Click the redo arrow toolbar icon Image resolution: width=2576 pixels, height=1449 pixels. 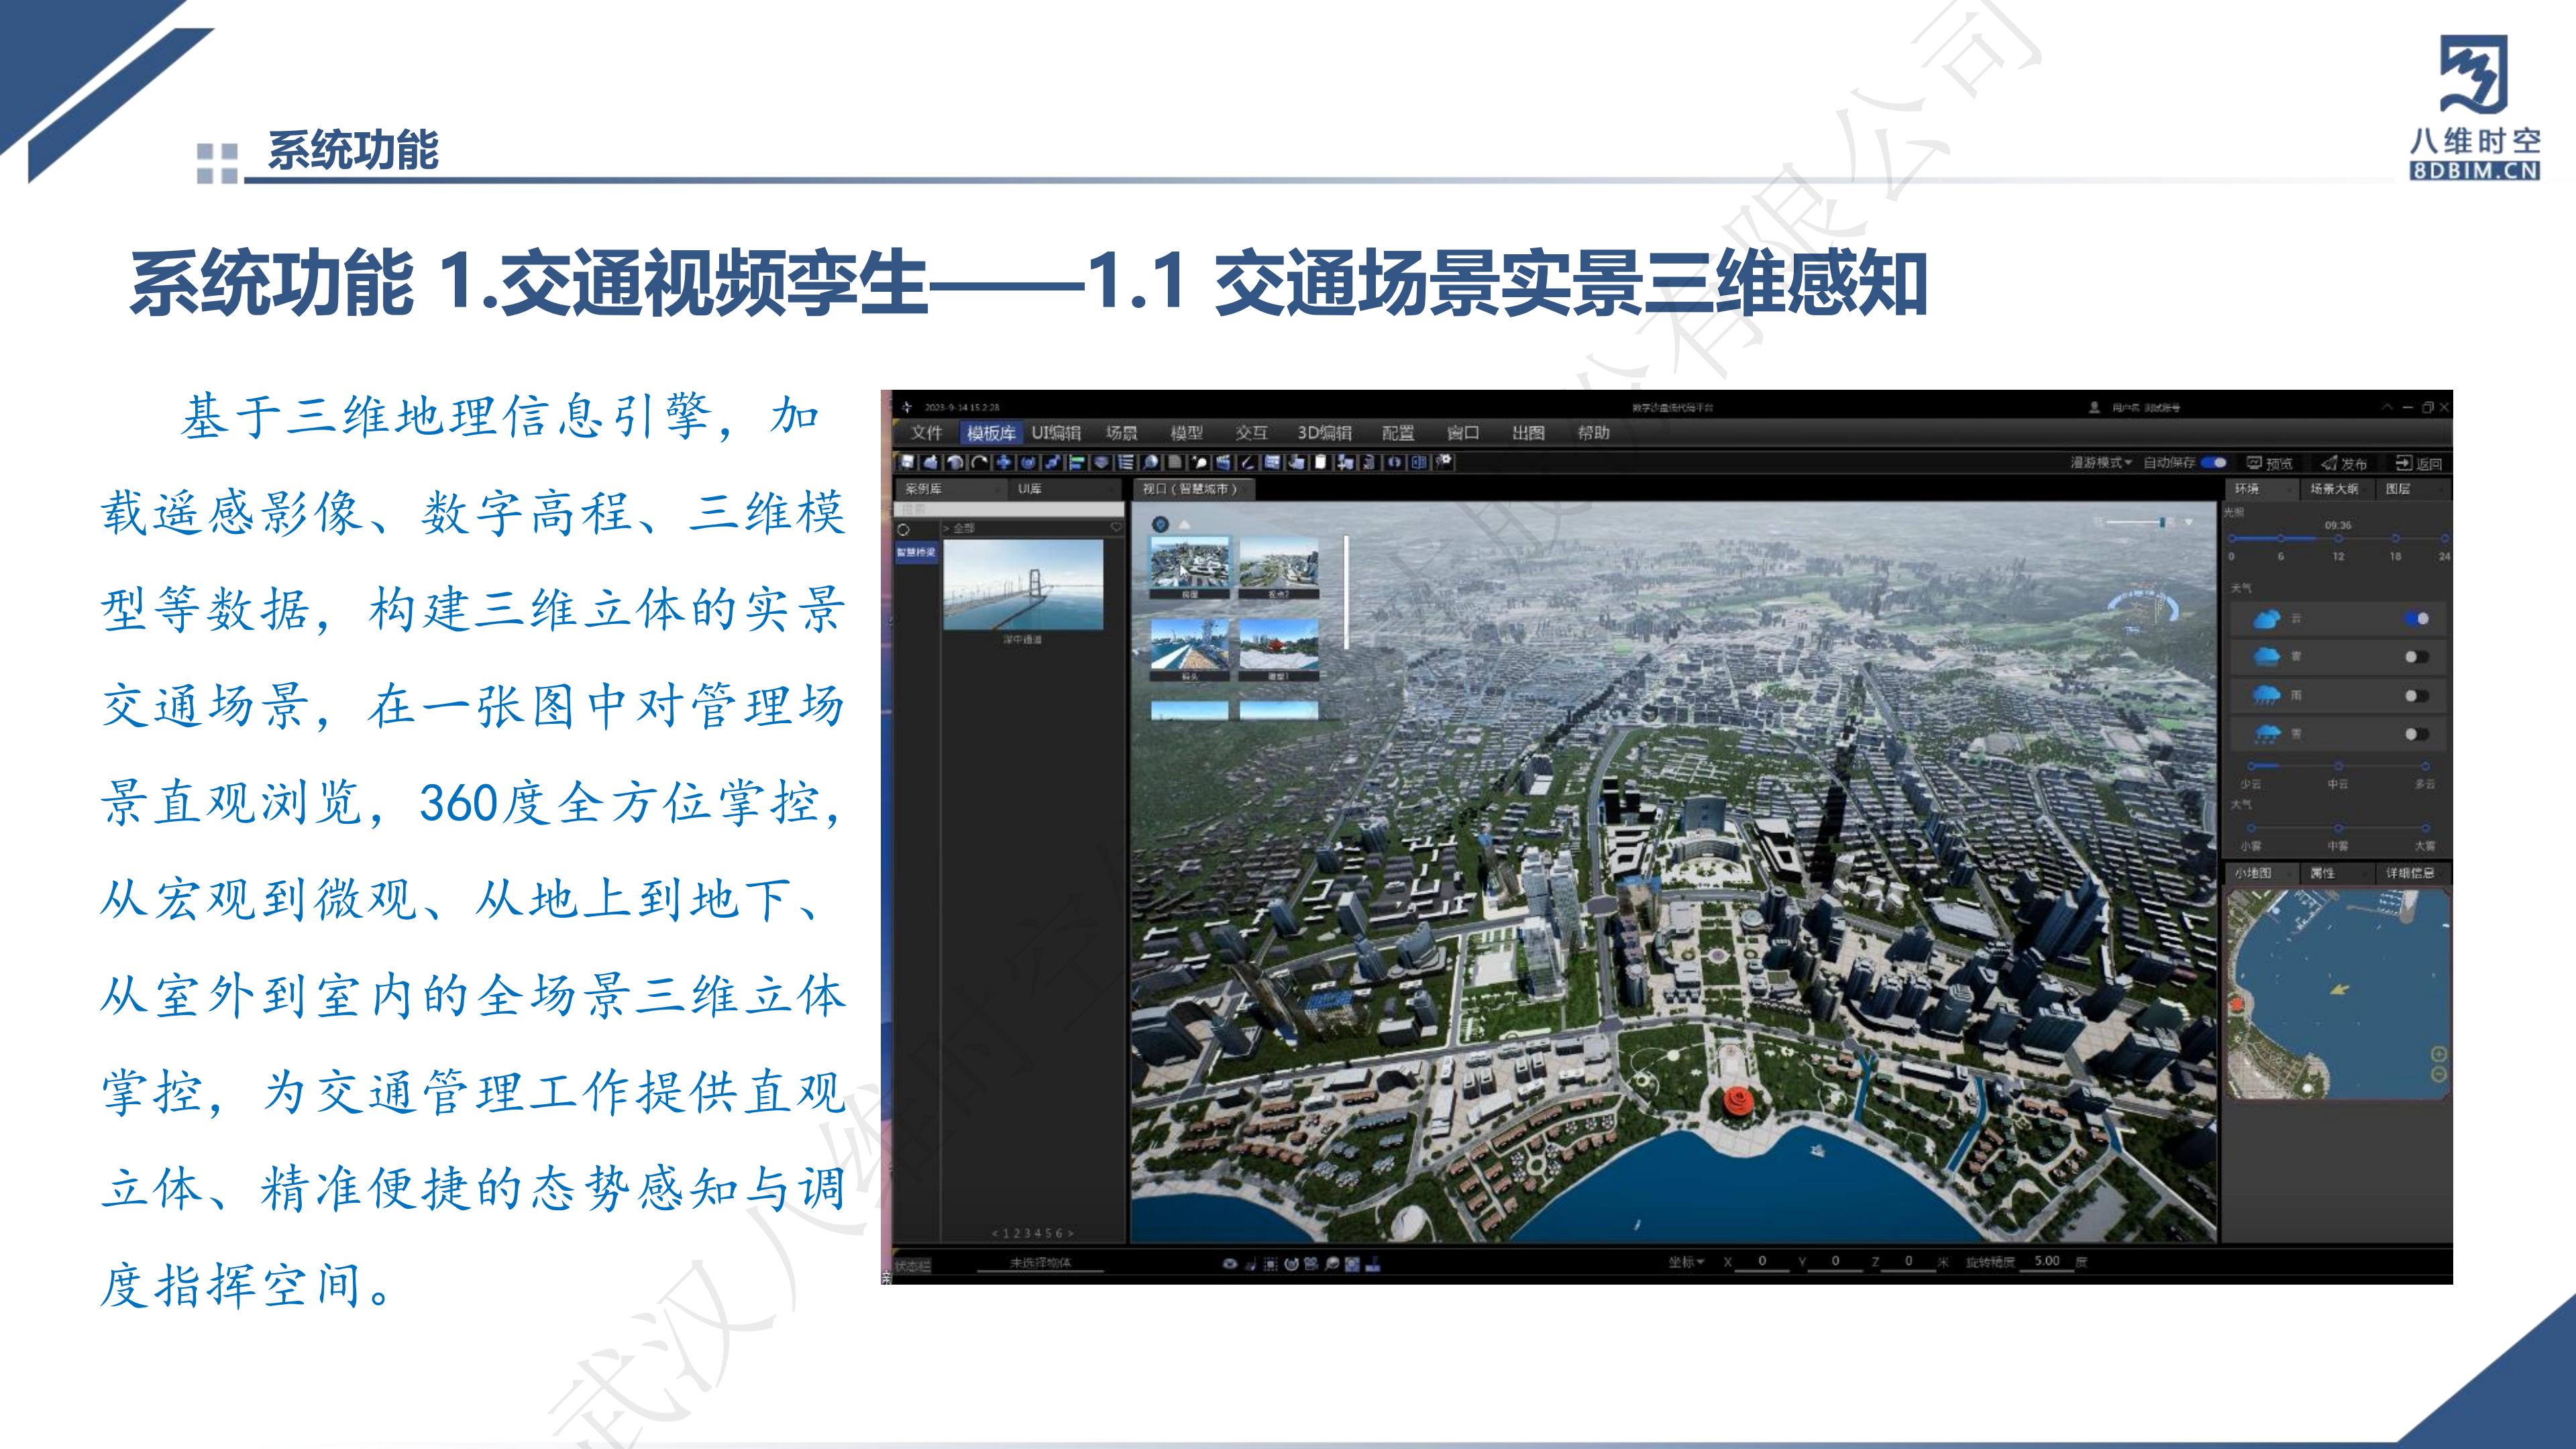click(980, 462)
